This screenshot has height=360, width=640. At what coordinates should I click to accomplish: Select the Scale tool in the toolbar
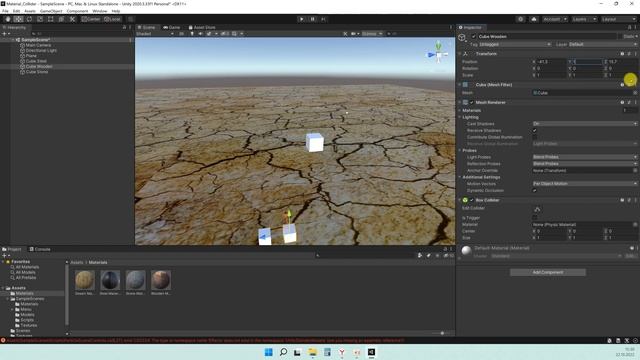point(40,19)
